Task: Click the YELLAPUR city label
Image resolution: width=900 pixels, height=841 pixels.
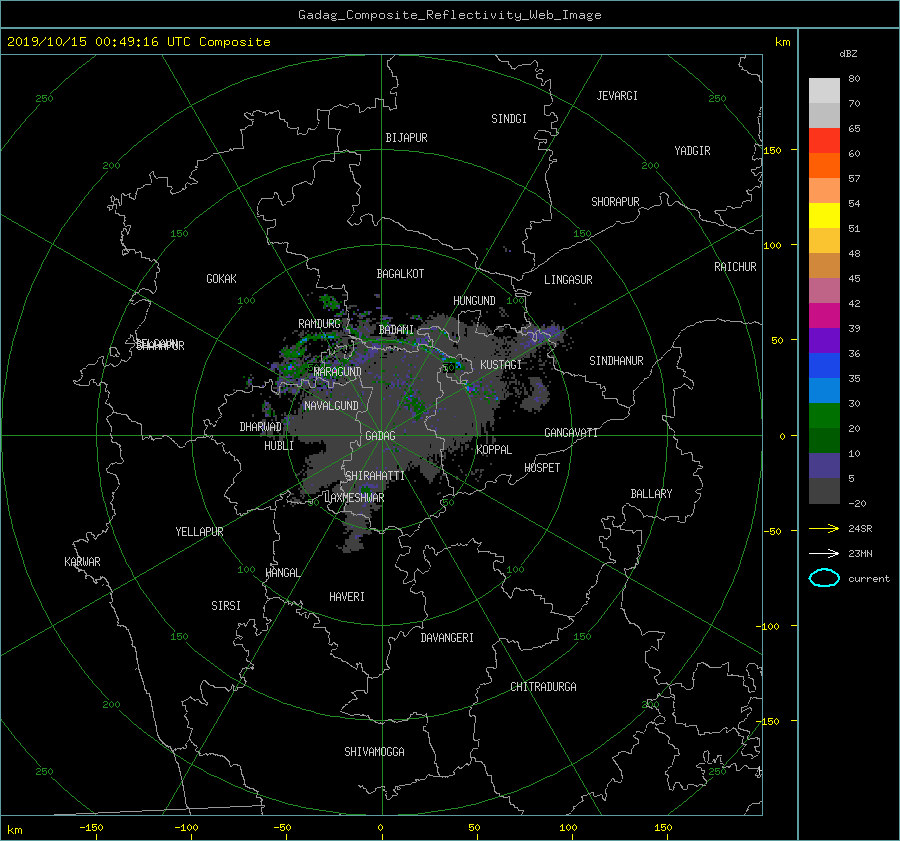Action: point(199,532)
